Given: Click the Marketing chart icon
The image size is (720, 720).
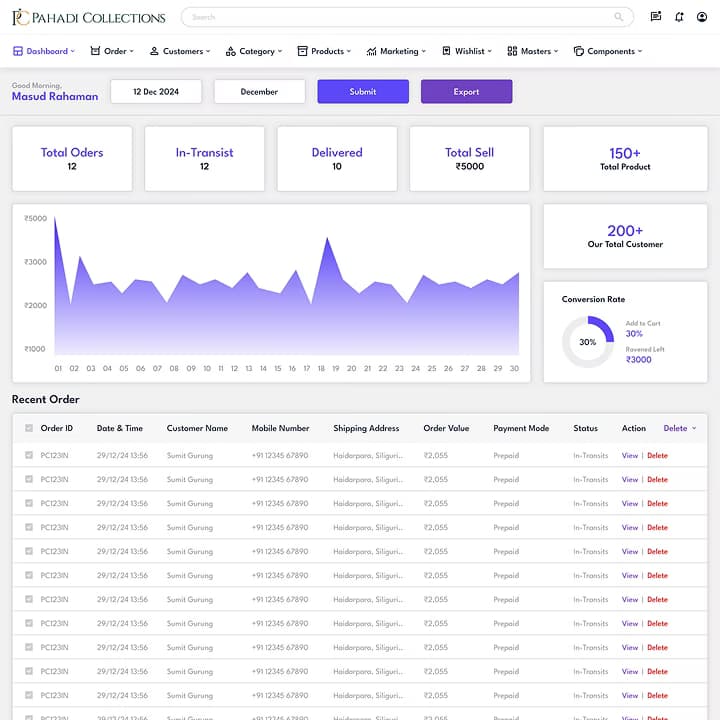Looking at the screenshot, I should point(371,51).
